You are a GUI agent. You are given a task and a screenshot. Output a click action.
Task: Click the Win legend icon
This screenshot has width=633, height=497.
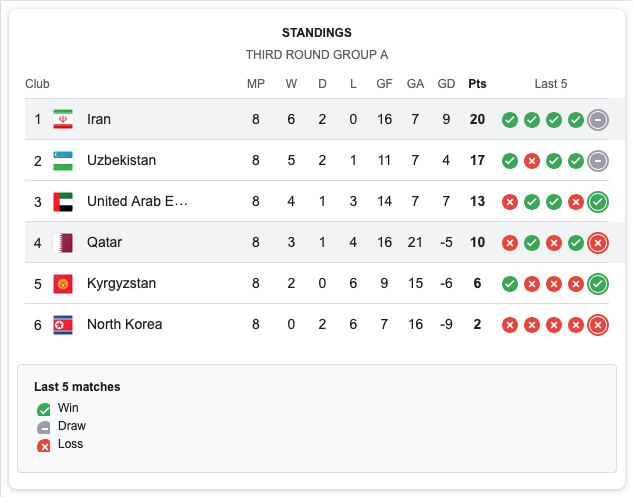[44, 409]
